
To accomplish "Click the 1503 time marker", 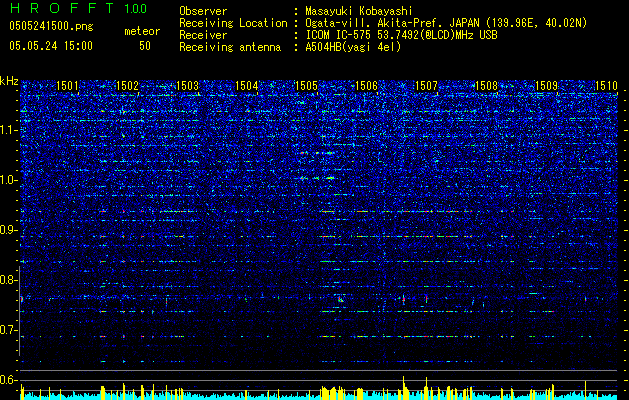I will 187,85.
